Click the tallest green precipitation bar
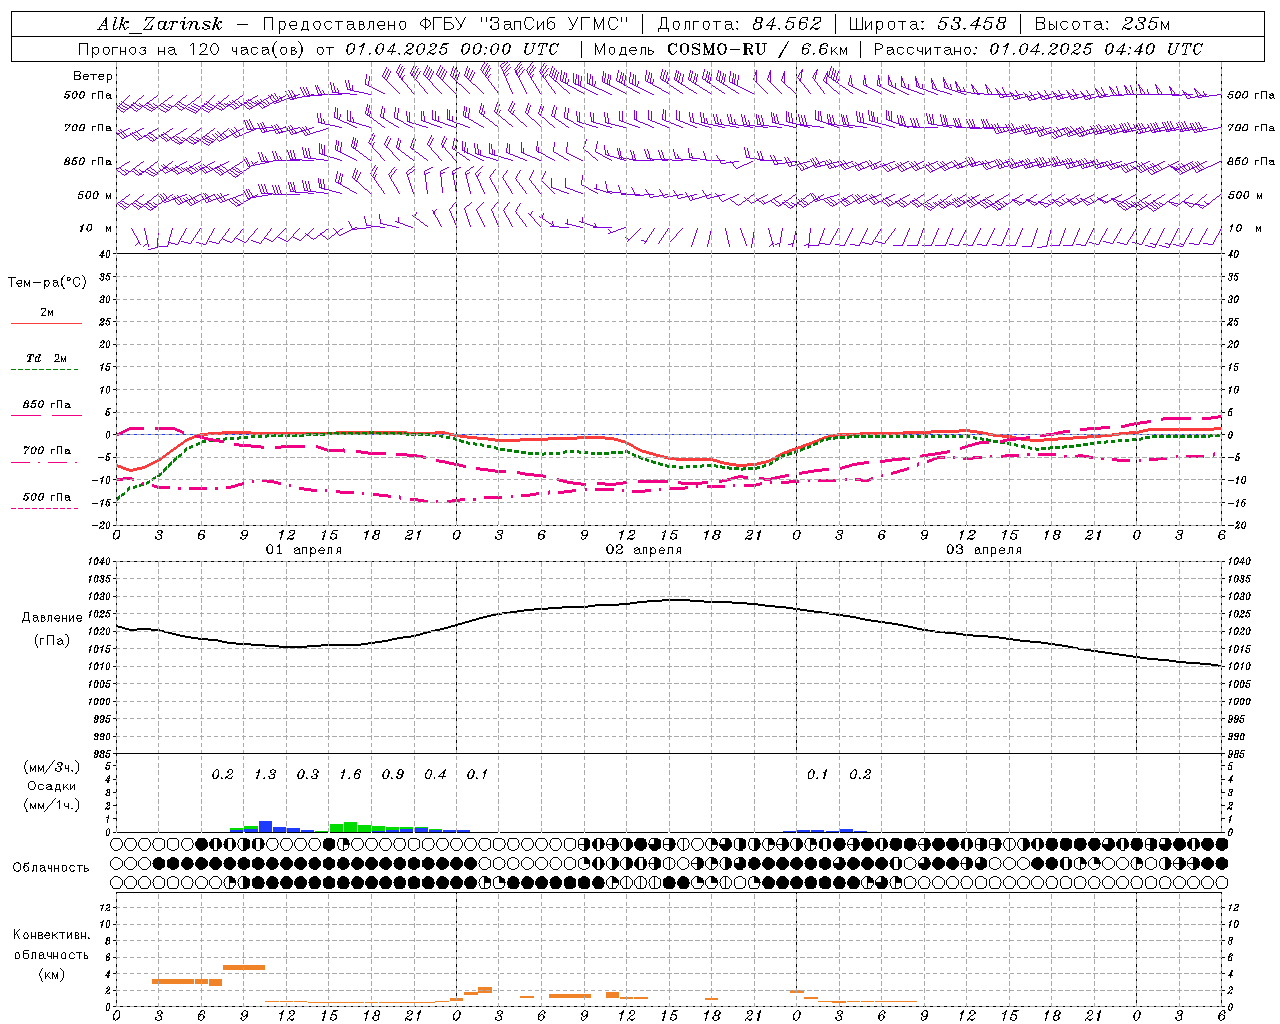 click(x=350, y=827)
